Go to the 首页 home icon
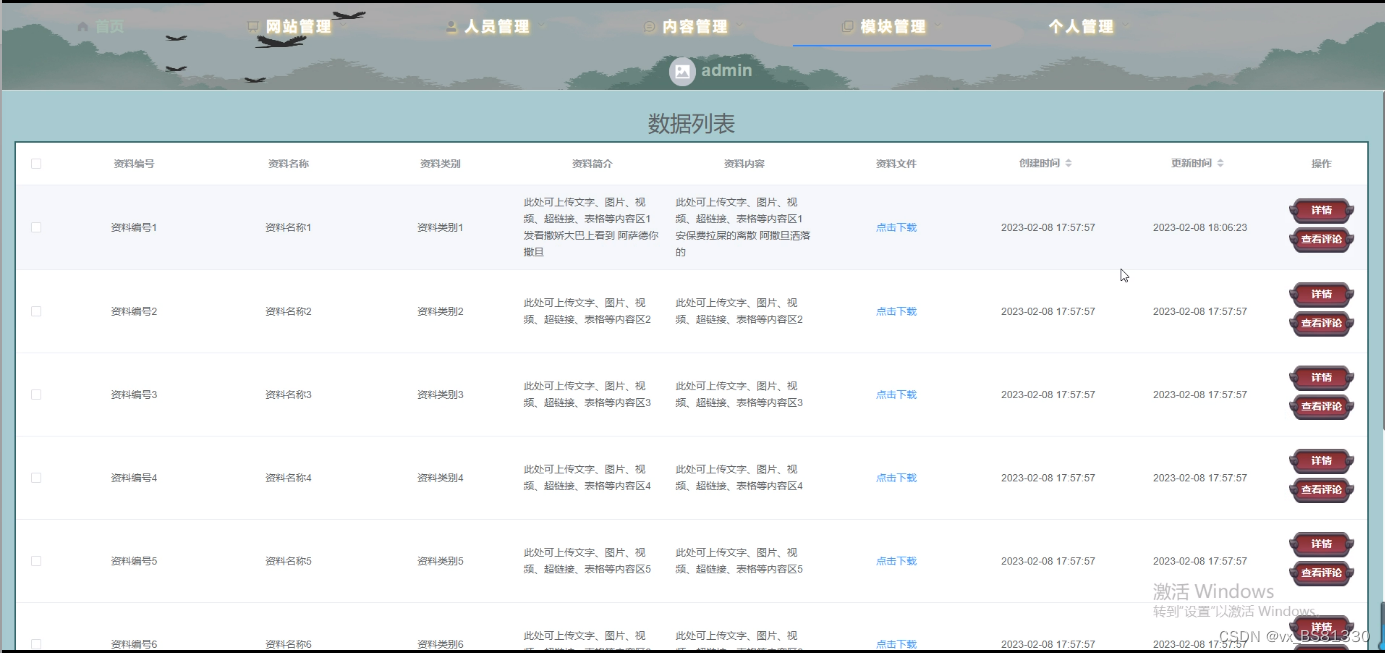 pos(83,27)
